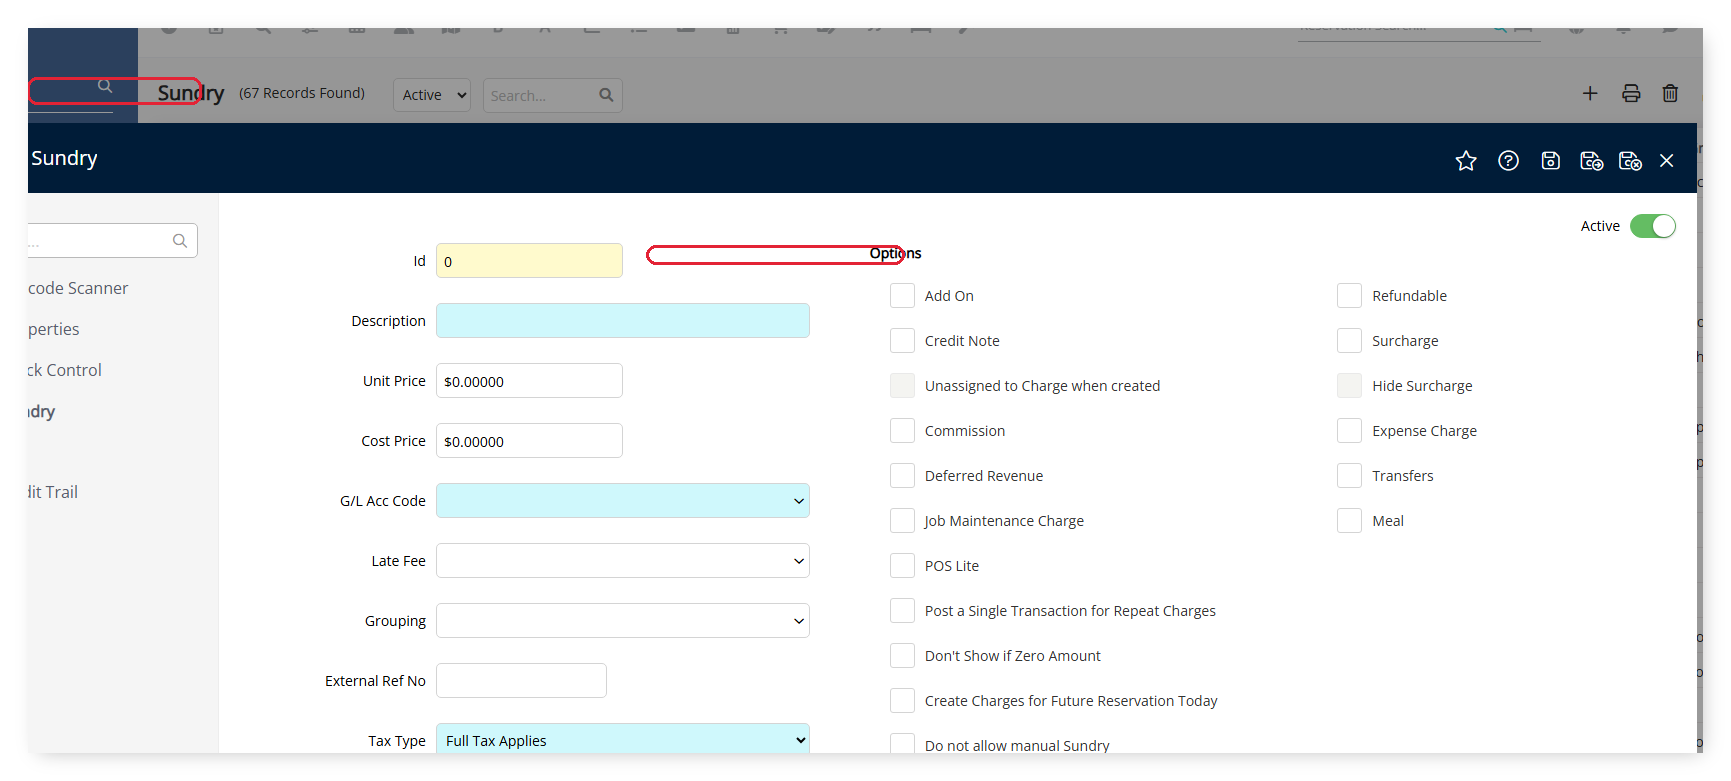The image size is (1731, 781).
Task: Enable the Refundable checkbox
Action: click(1349, 296)
